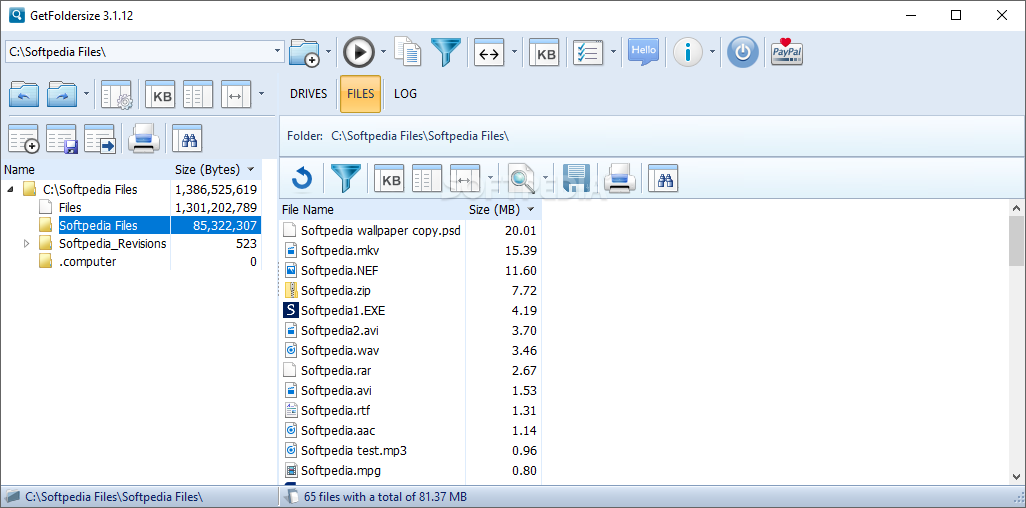Open the dropdown arrow next to the add folder icon
Viewport: 1026px width, 508px height.
click(328, 52)
